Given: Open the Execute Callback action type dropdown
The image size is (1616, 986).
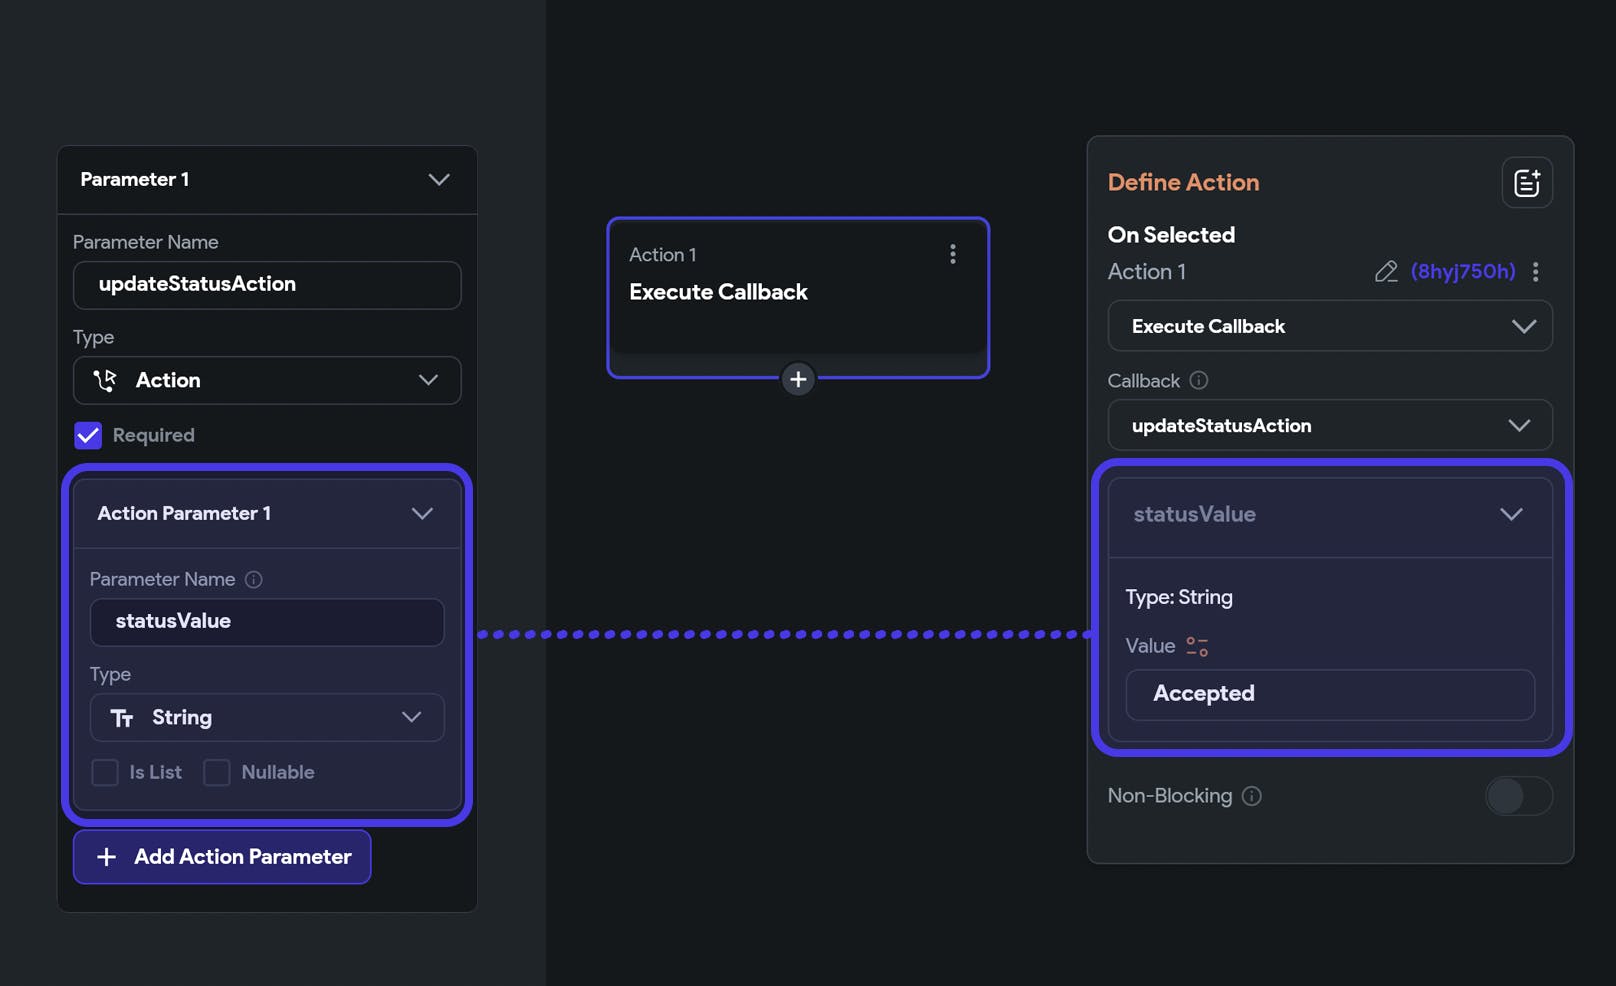Looking at the screenshot, I should click(x=1330, y=326).
